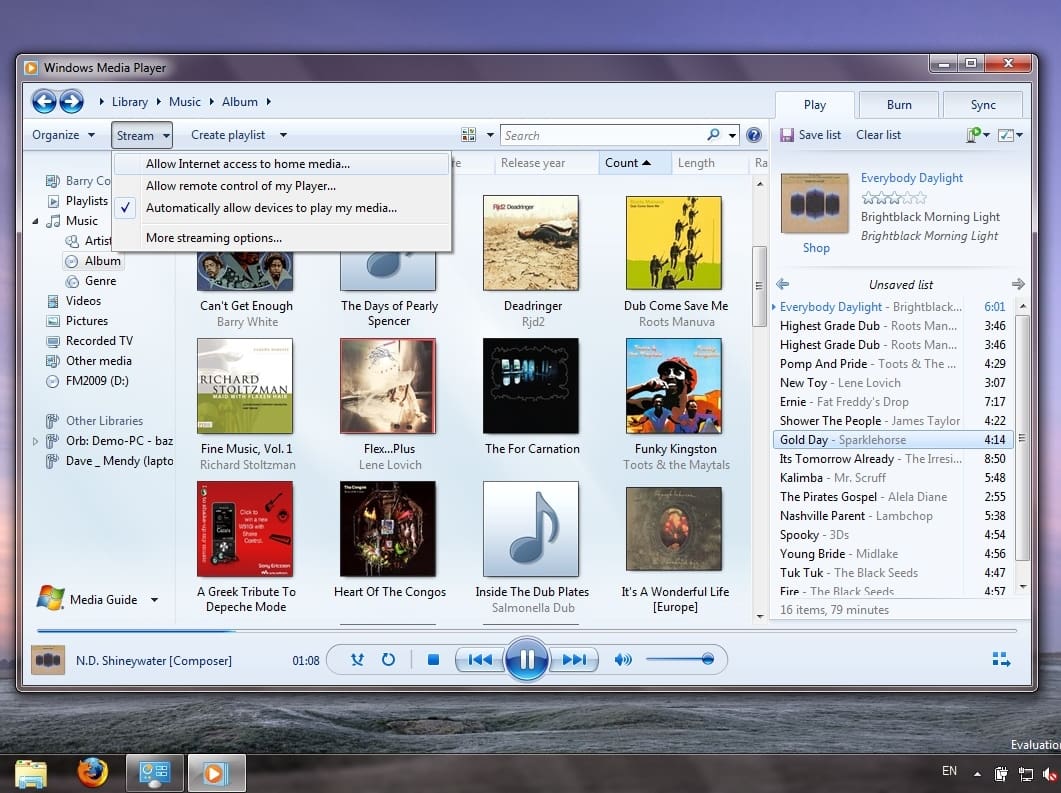Viewport: 1061px width, 793px height.
Task: Switch to the Burn tab
Action: pos(898,105)
